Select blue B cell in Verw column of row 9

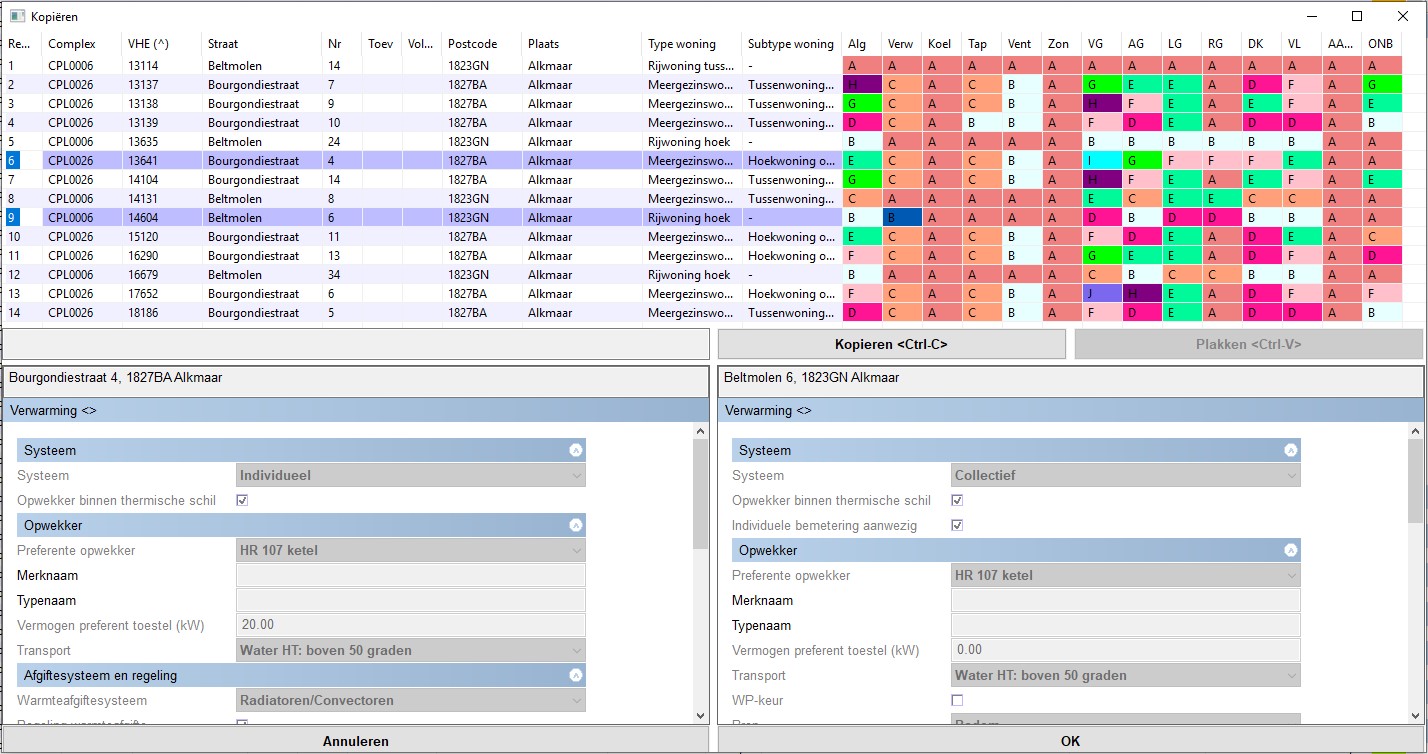tap(902, 217)
